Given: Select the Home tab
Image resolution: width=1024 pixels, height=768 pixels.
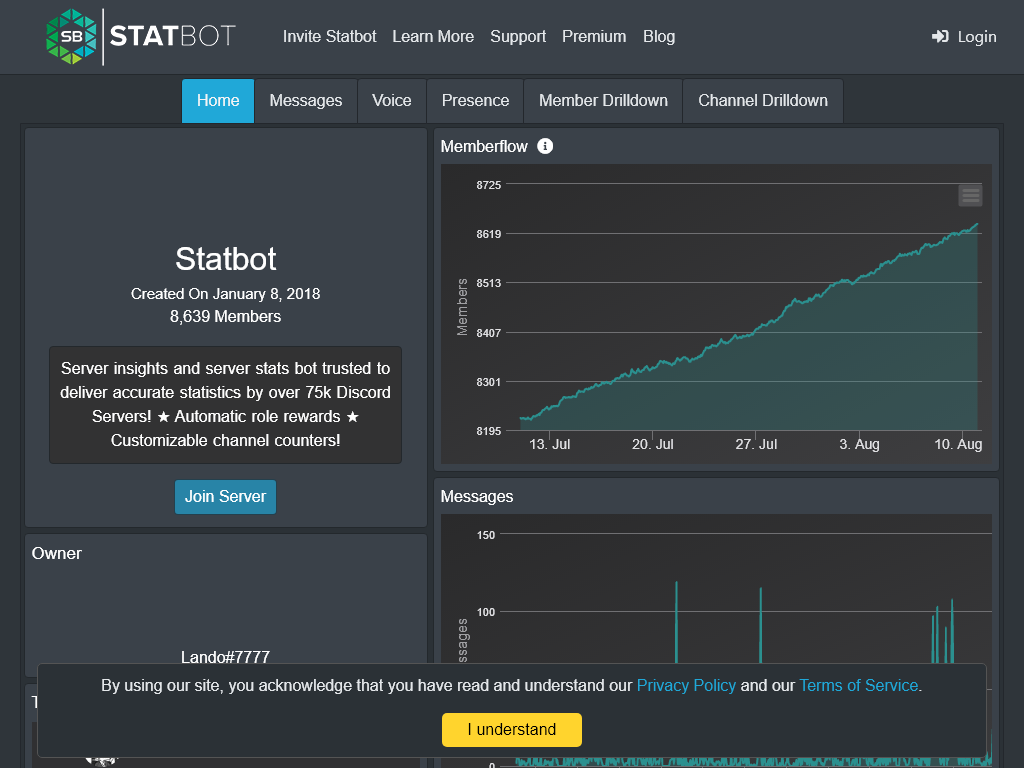Looking at the screenshot, I should pos(217,100).
